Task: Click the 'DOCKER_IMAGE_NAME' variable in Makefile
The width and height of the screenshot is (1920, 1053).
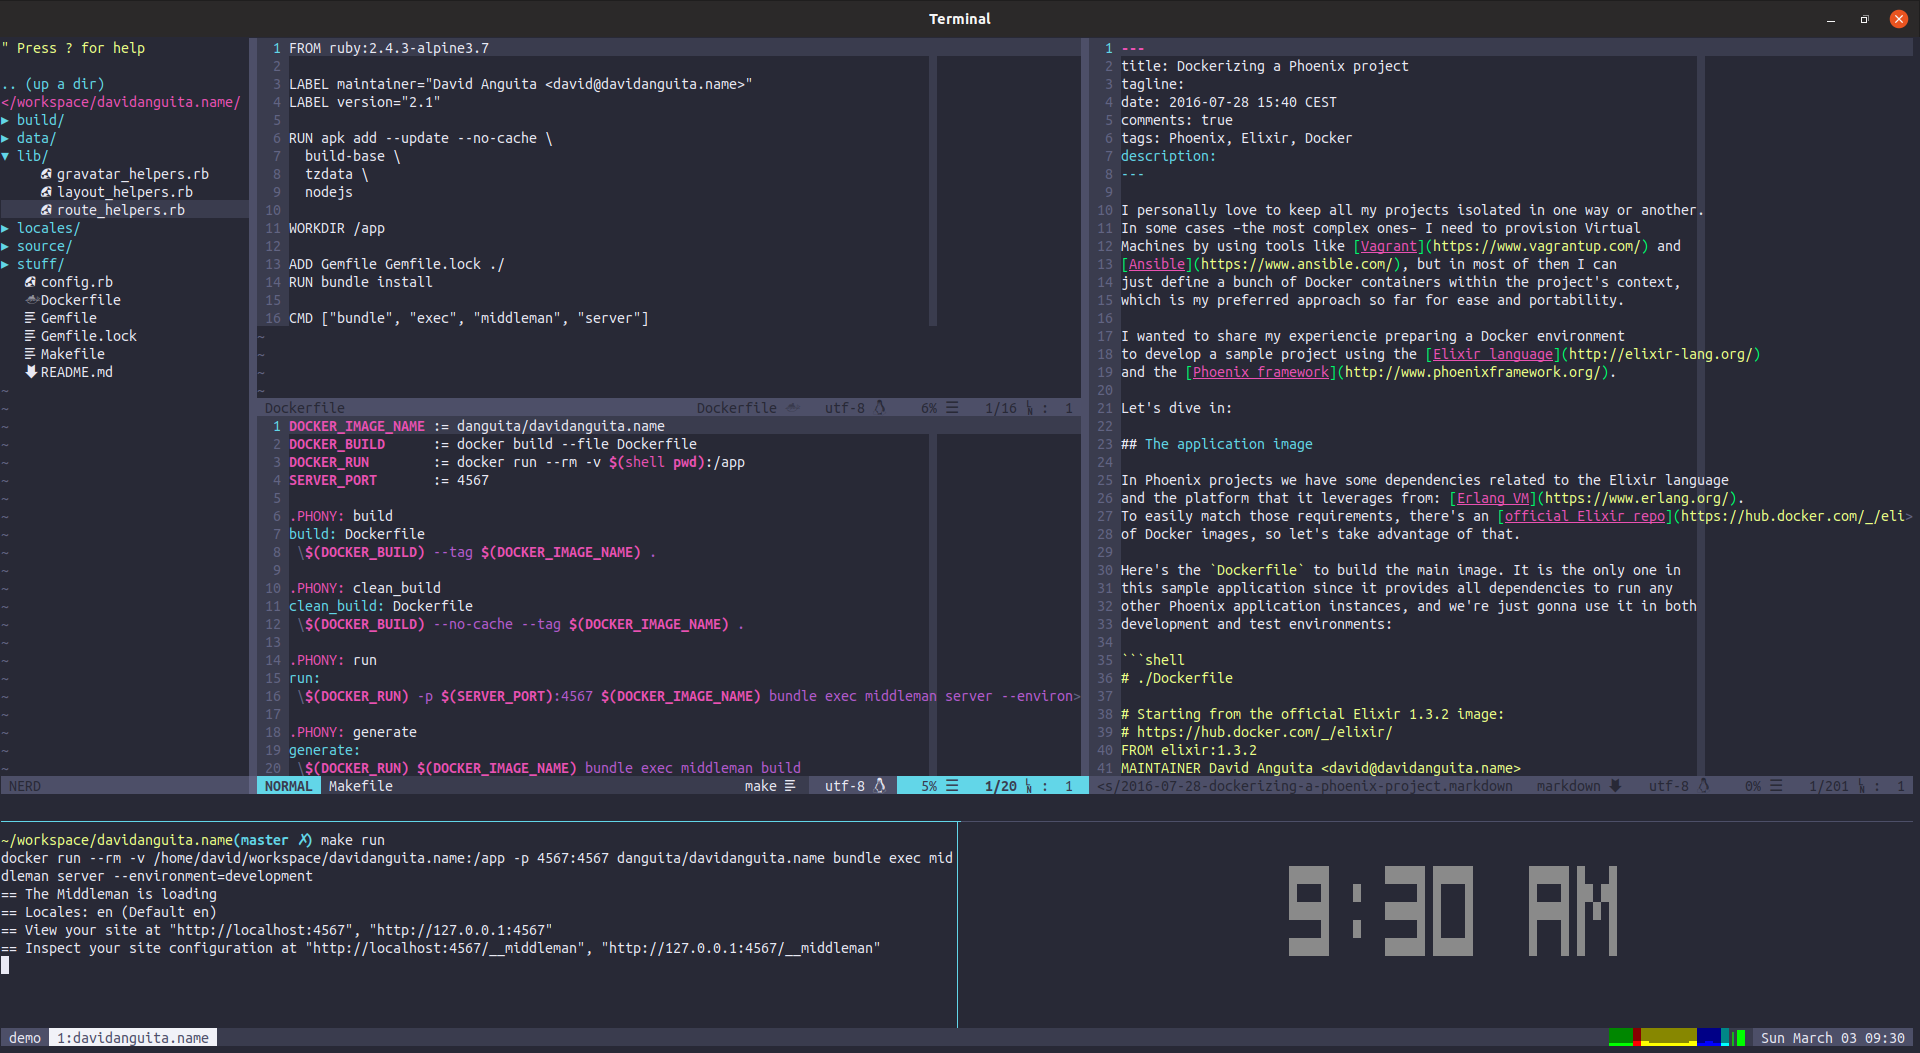Action: click(357, 426)
